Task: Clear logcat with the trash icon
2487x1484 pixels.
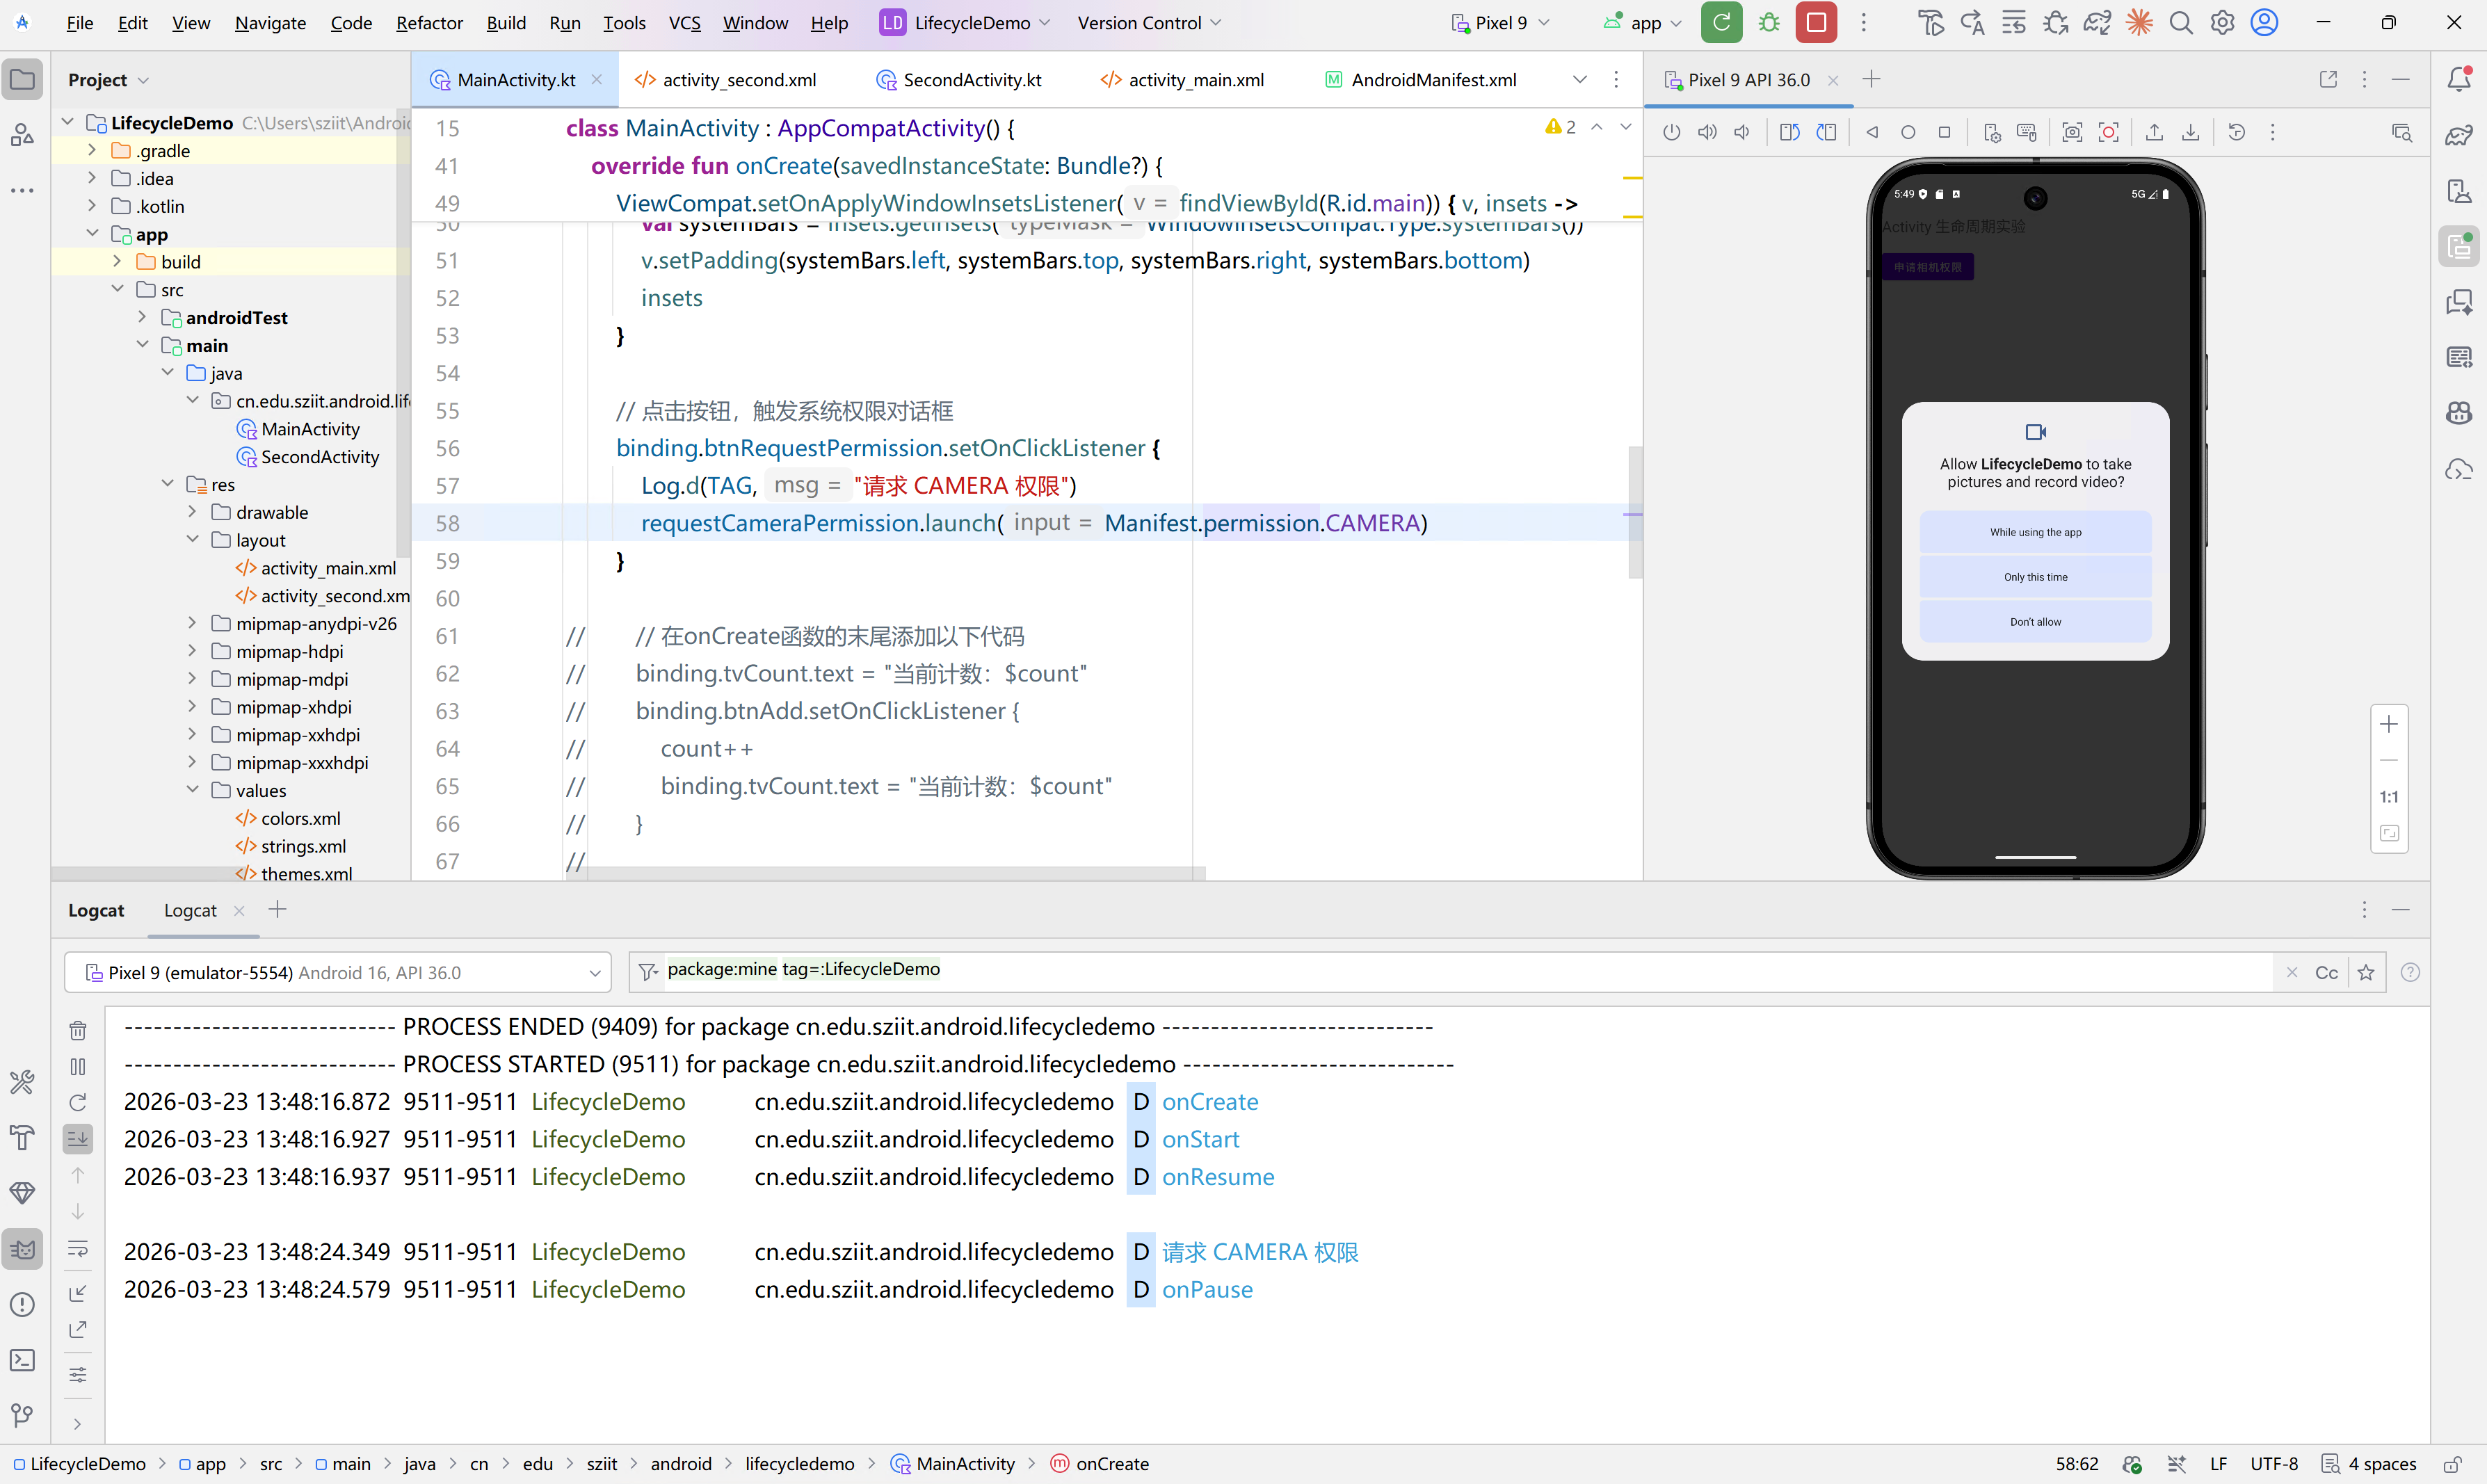Action: (78, 1030)
